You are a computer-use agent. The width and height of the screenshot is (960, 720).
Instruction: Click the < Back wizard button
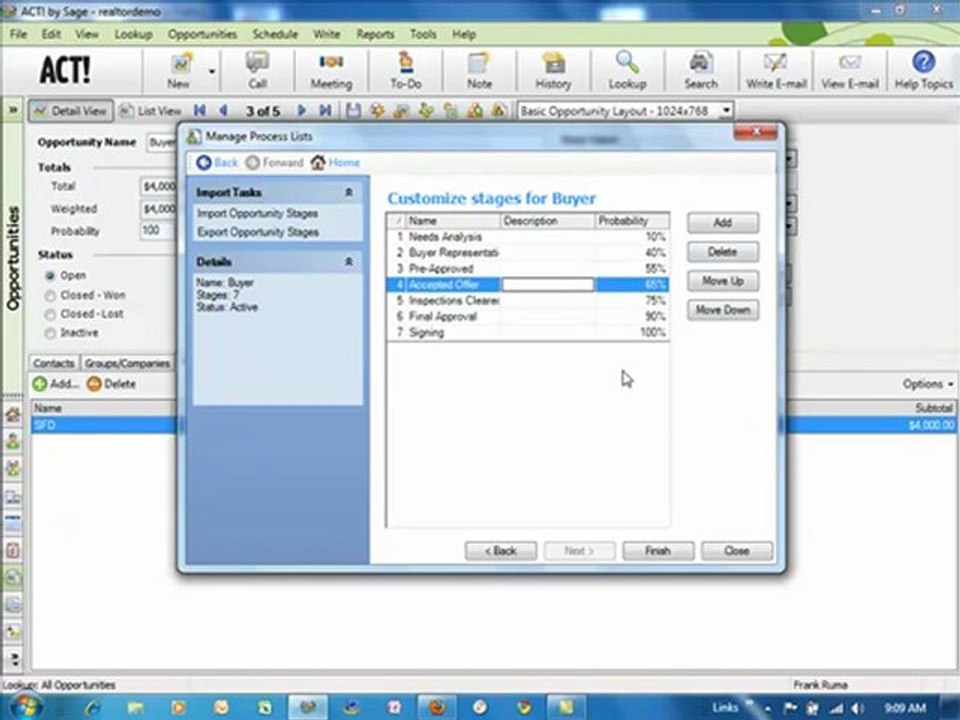point(501,551)
